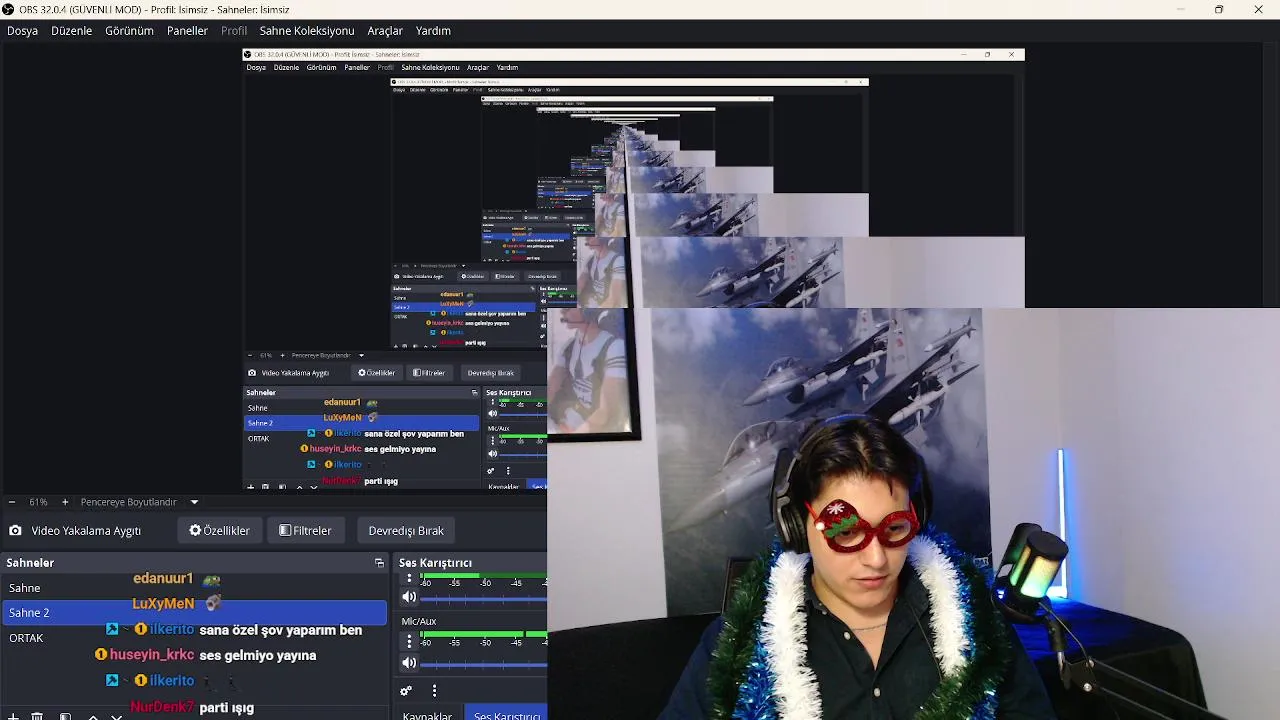
Task: Select the Video Yakalama Aygıtı source label
Action: click(86, 531)
